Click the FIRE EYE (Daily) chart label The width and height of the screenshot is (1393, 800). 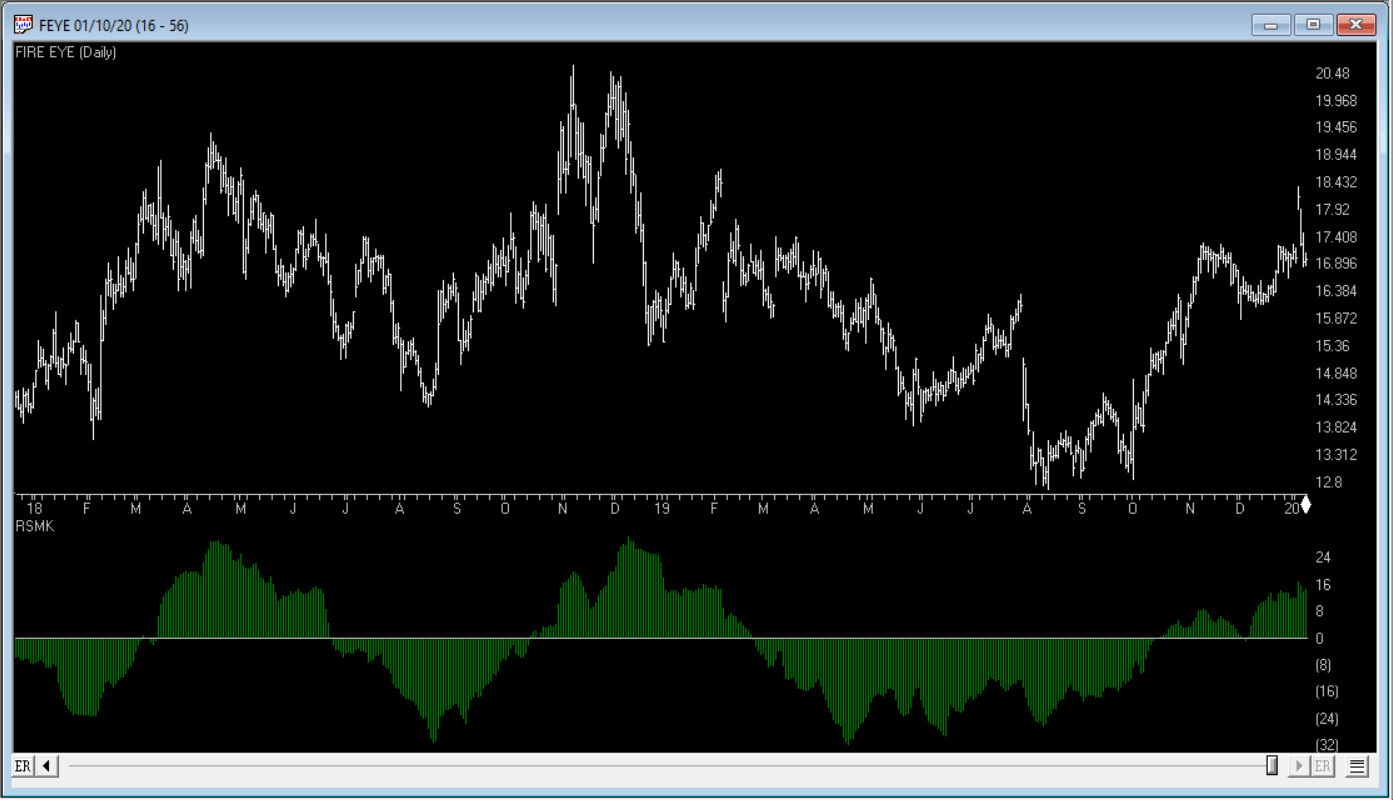point(66,52)
